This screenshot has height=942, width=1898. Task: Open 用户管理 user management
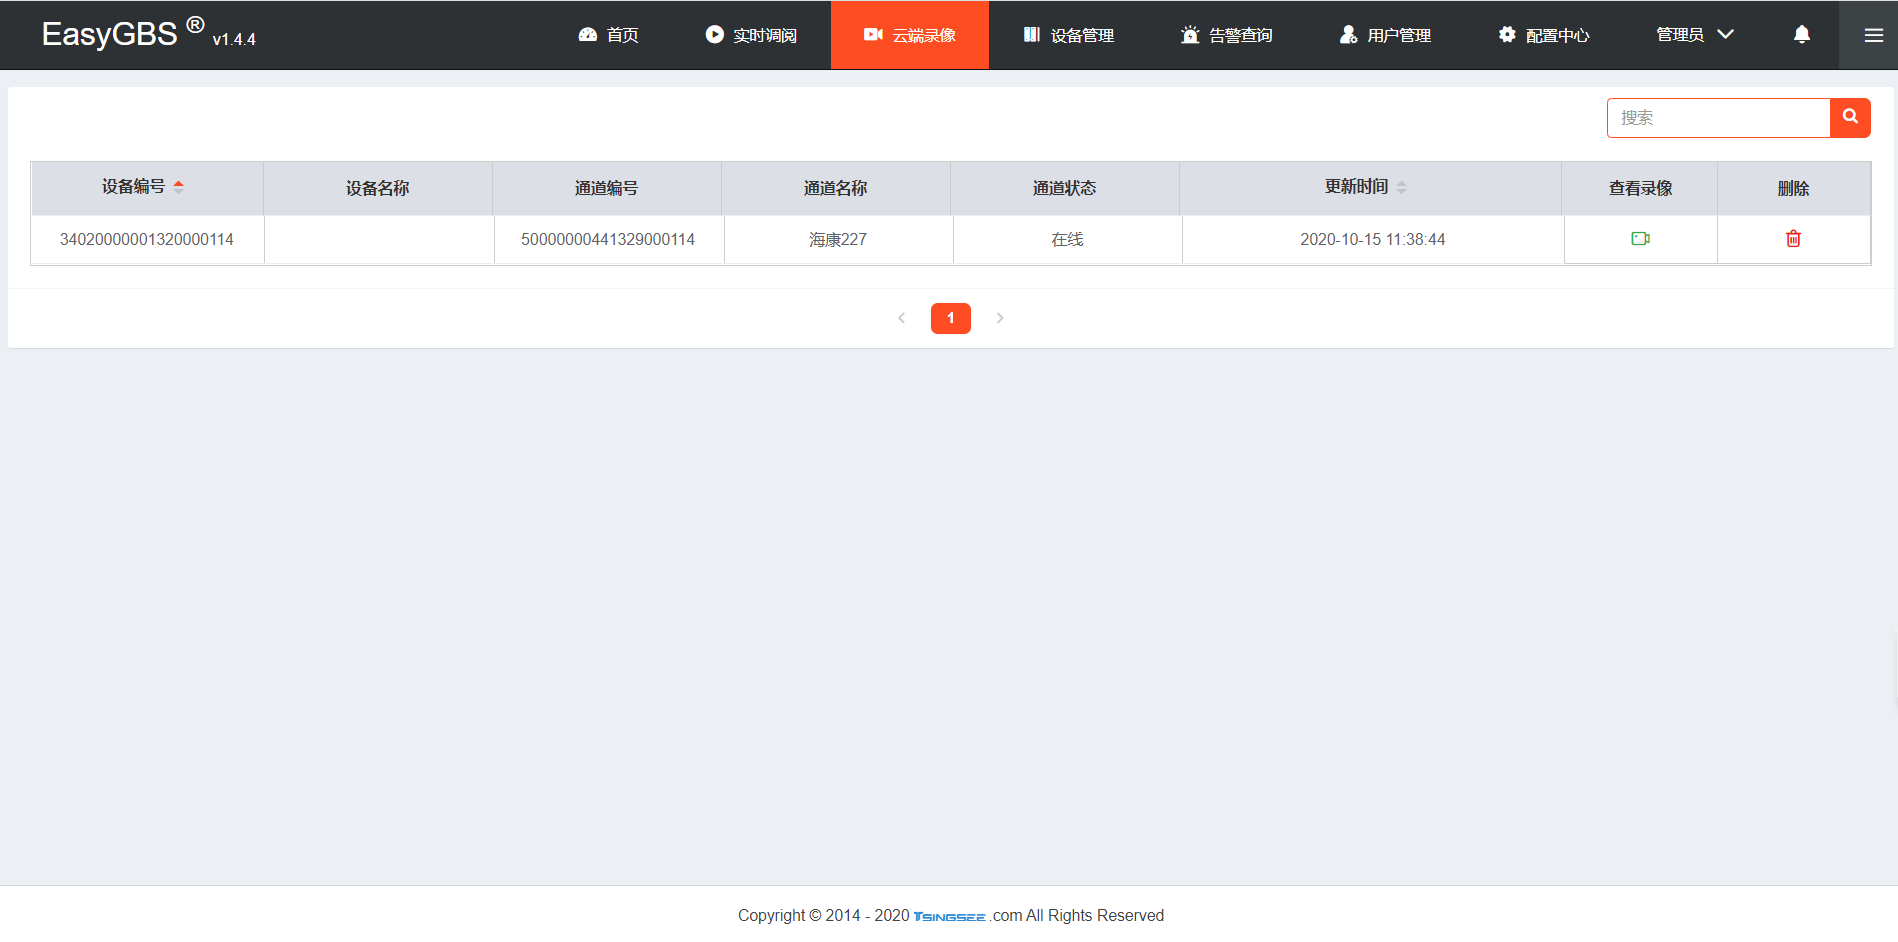[x=1385, y=35]
